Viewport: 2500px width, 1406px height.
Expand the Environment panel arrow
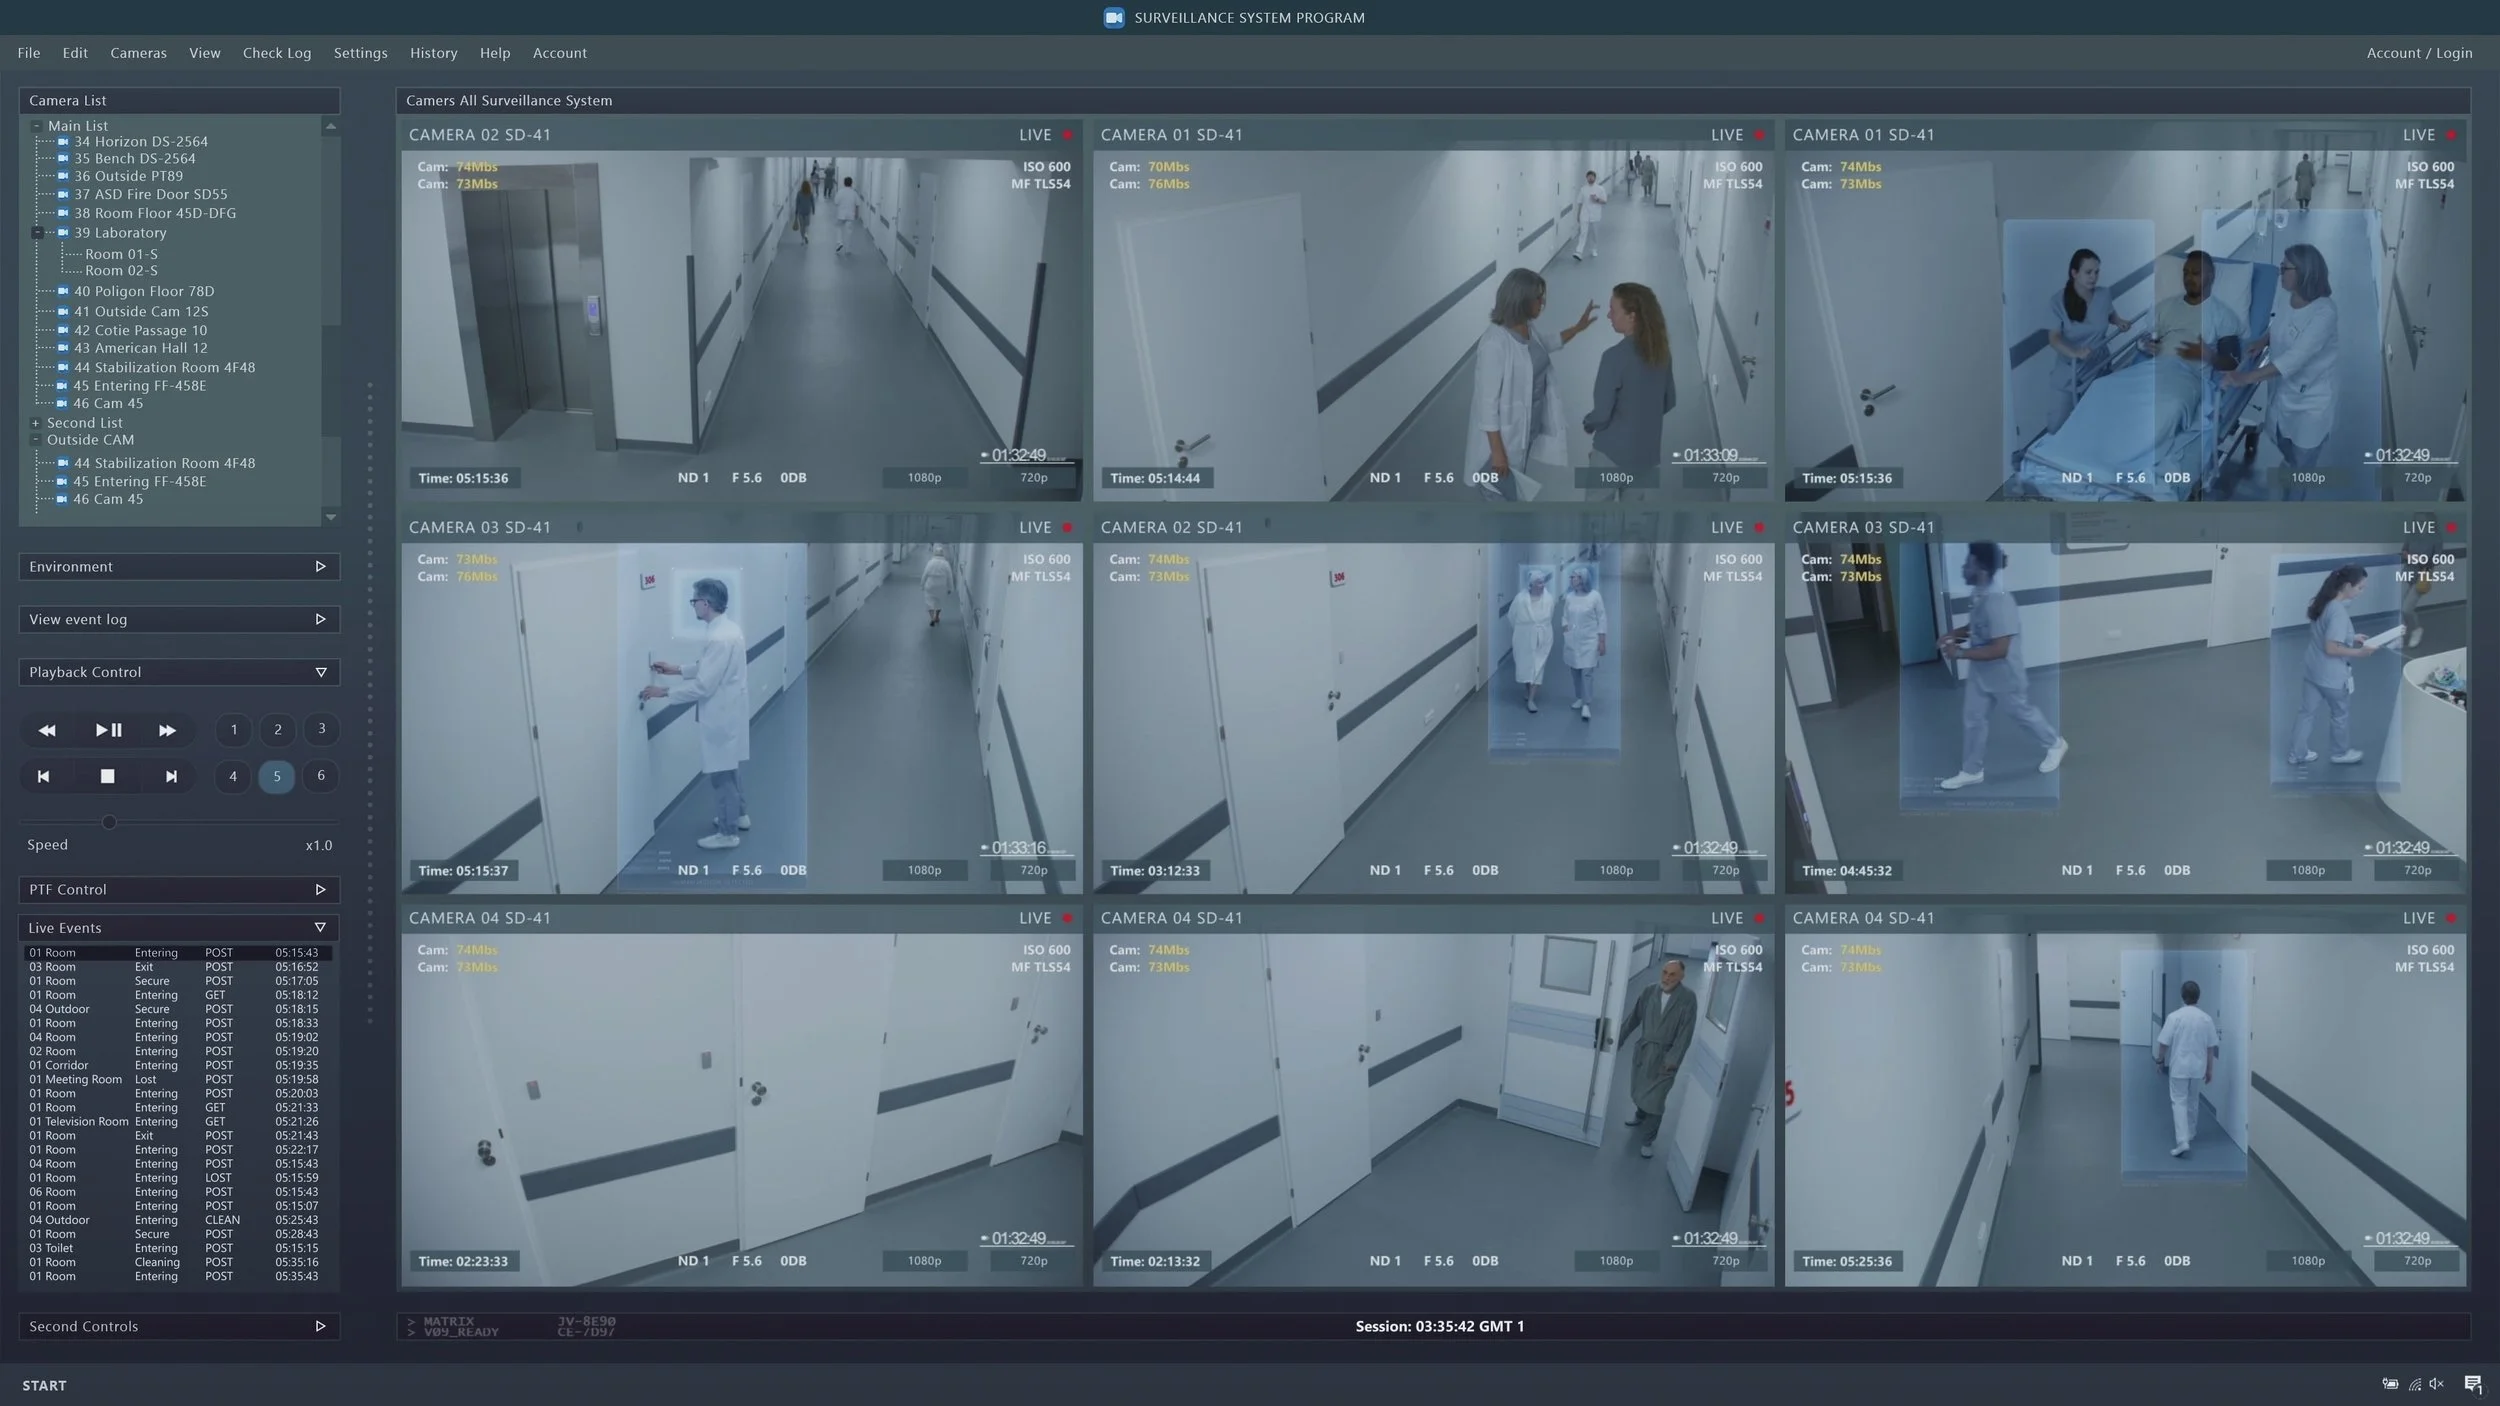point(320,567)
